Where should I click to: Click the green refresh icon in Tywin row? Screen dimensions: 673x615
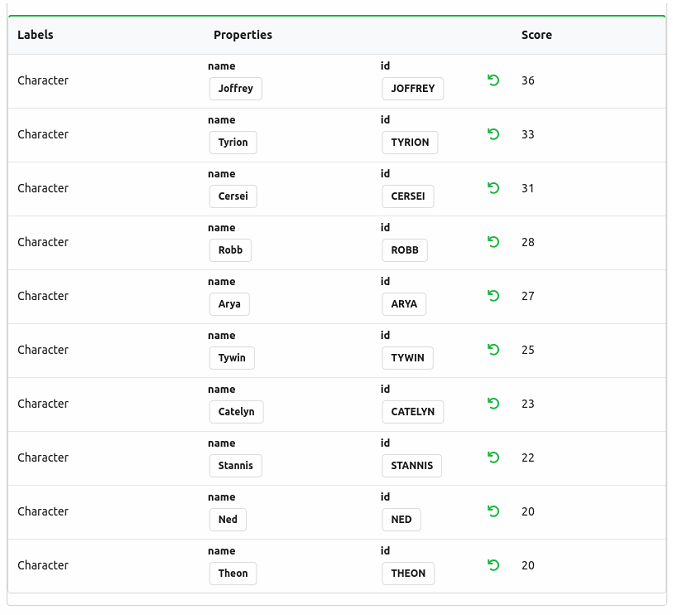coord(493,350)
